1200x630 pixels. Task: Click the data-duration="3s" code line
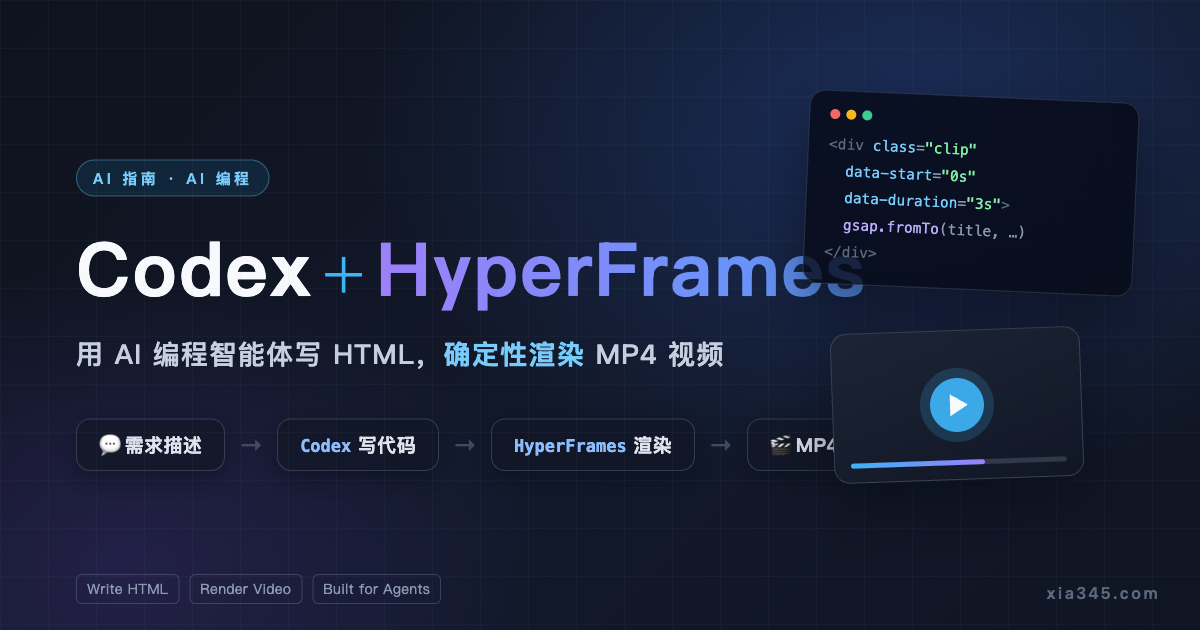(x=926, y=202)
